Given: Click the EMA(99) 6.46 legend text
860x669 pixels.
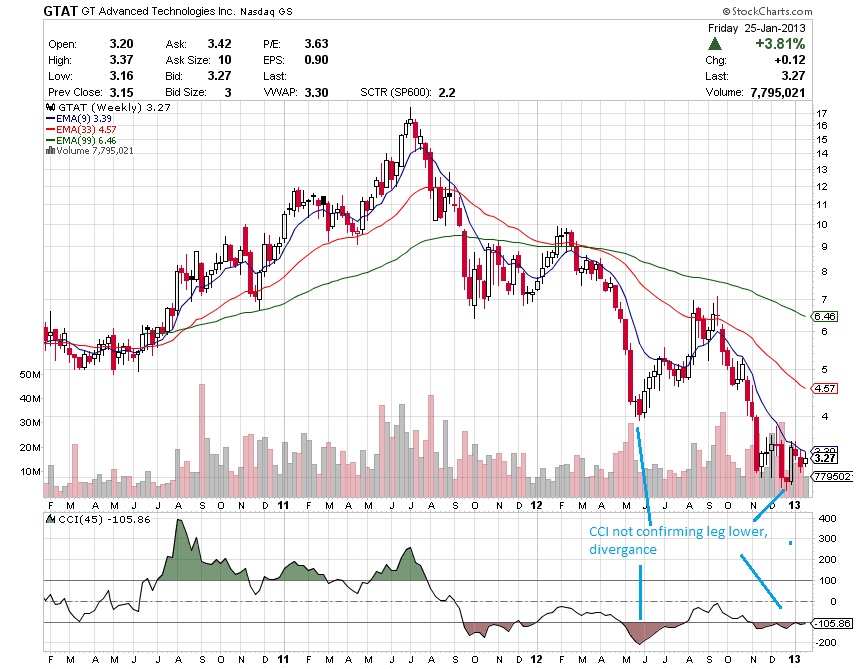Looking at the screenshot, I should pyautogui.click(x=86, y=140).
